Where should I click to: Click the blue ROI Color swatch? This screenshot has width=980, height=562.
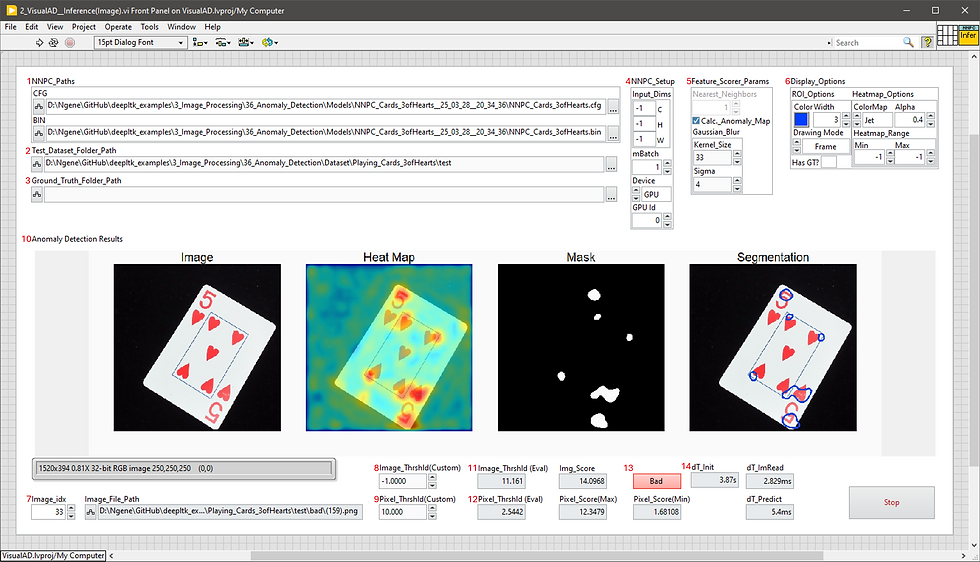click(x=801, y=119)
